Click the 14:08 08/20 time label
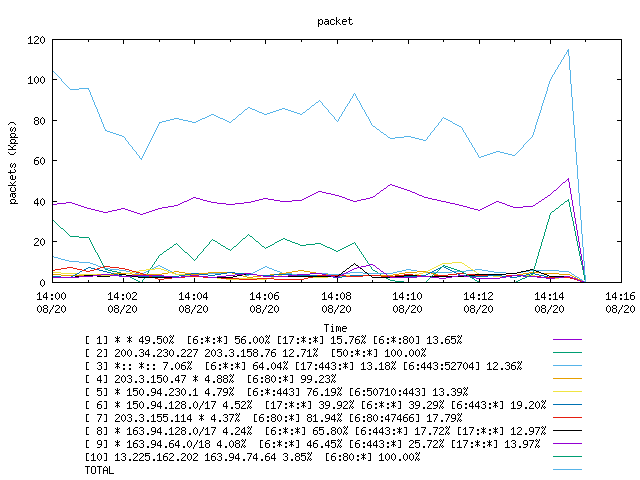 coord(336,302)
